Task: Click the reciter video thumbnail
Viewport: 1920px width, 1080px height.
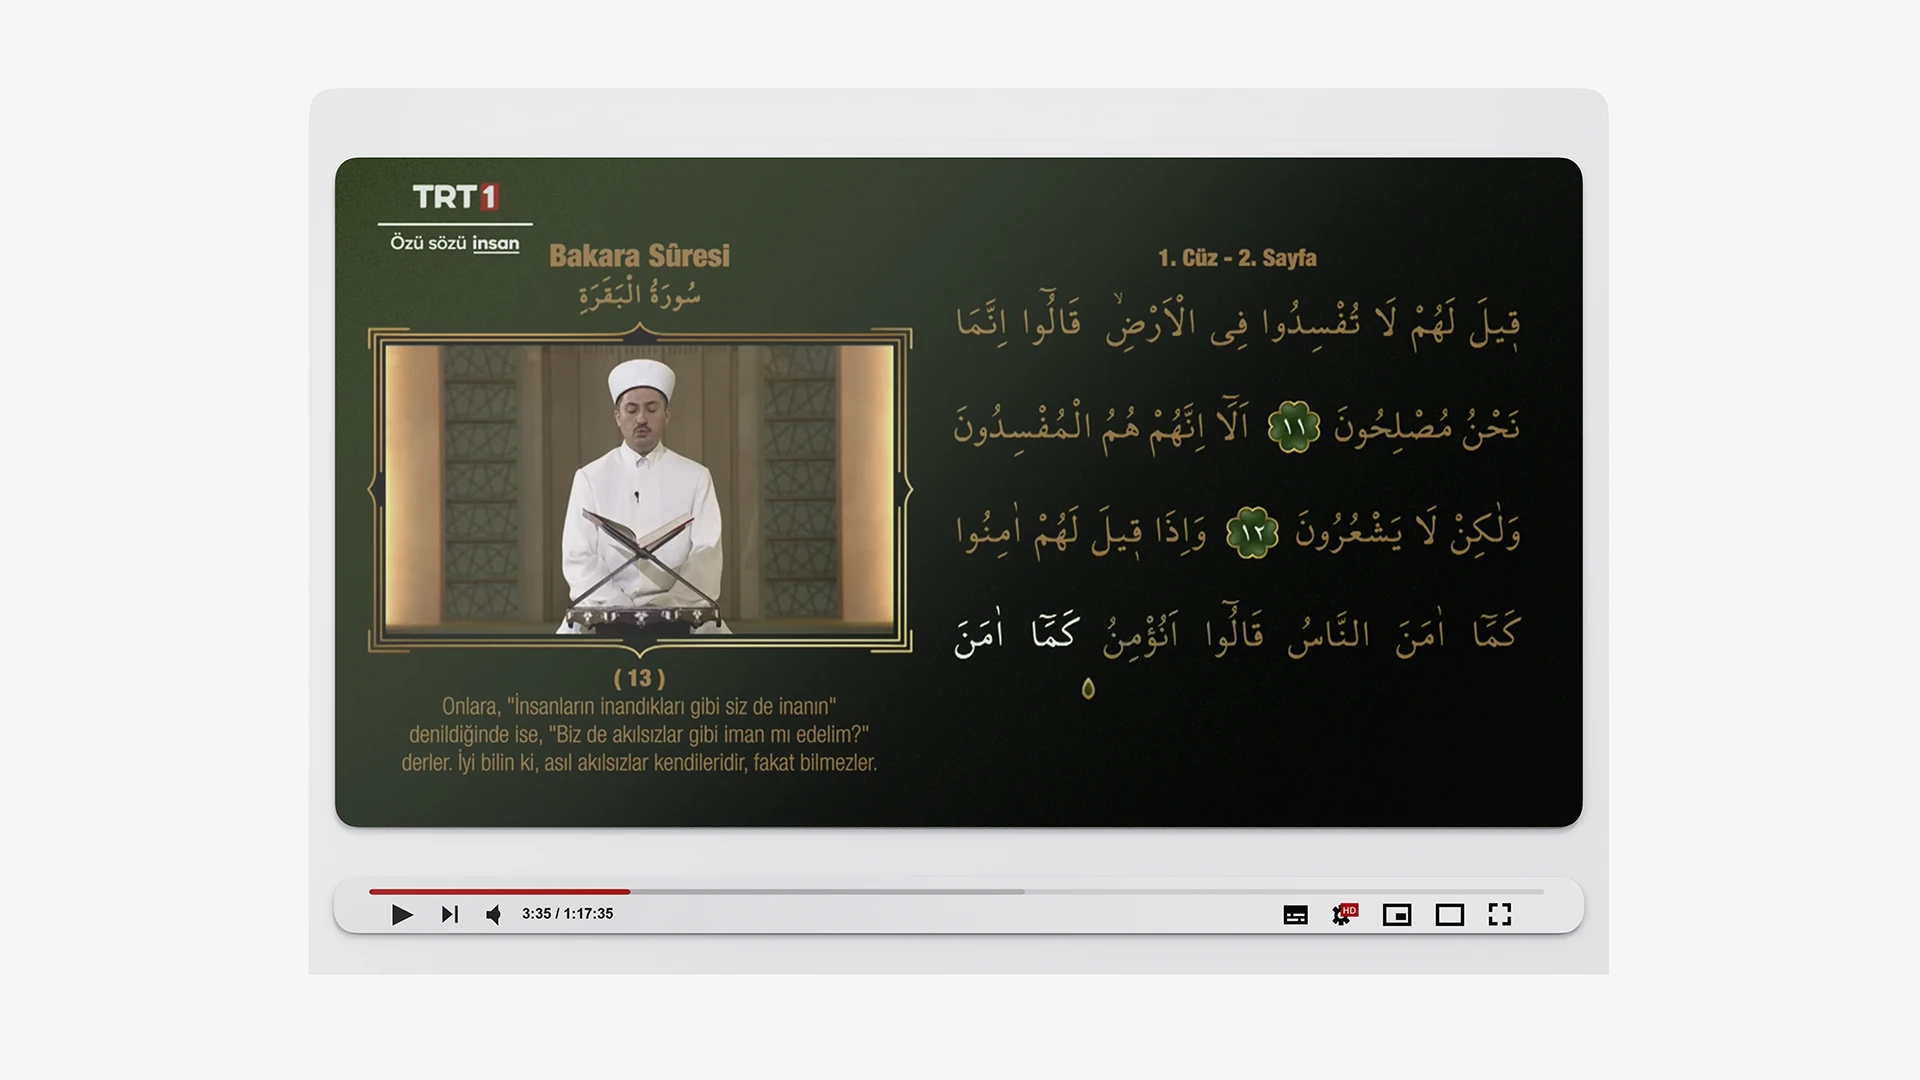Action: click(x=640, y=490)
